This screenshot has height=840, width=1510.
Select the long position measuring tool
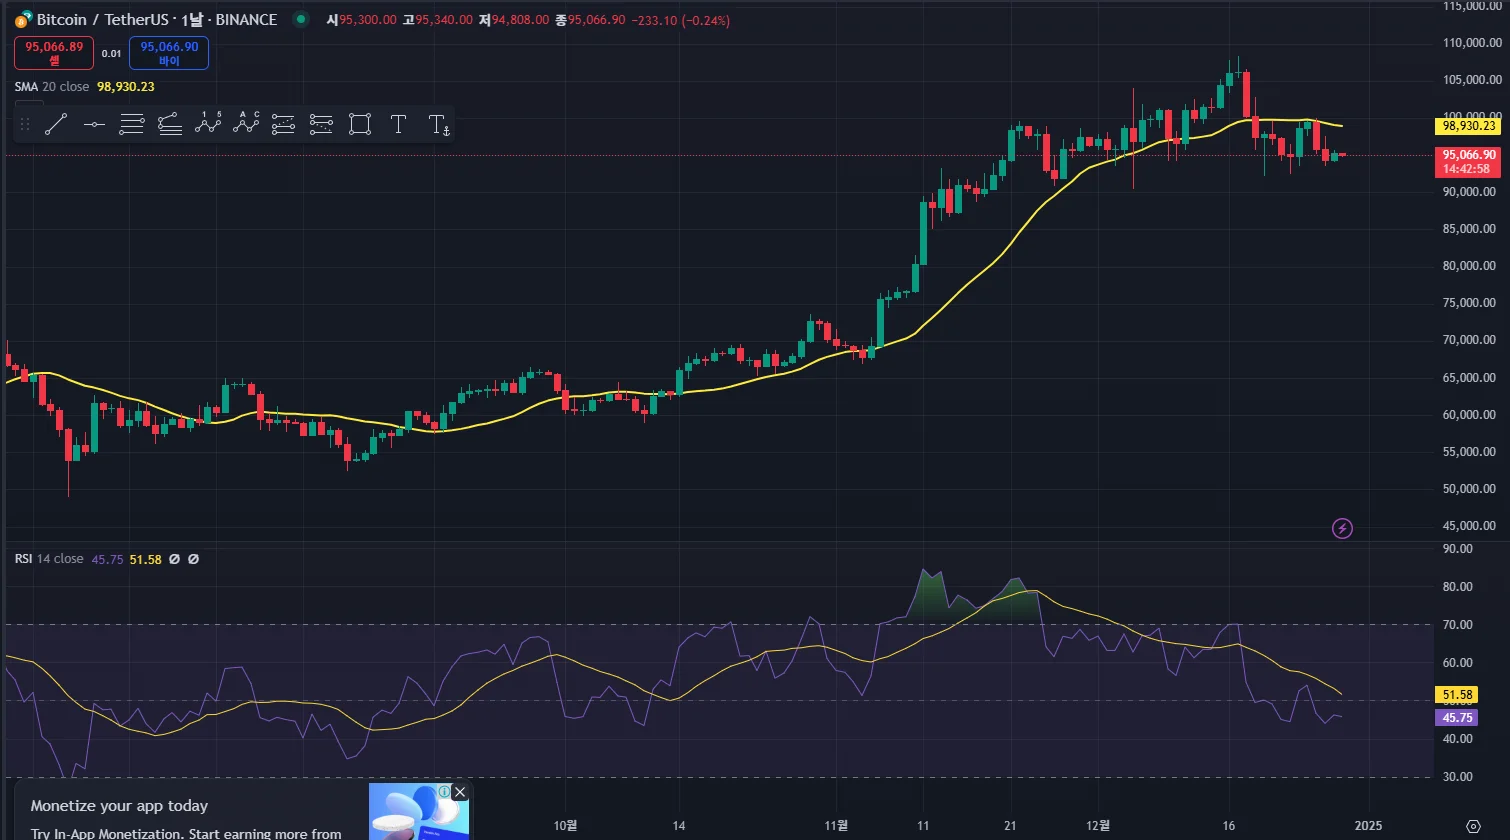pos(284,124)
